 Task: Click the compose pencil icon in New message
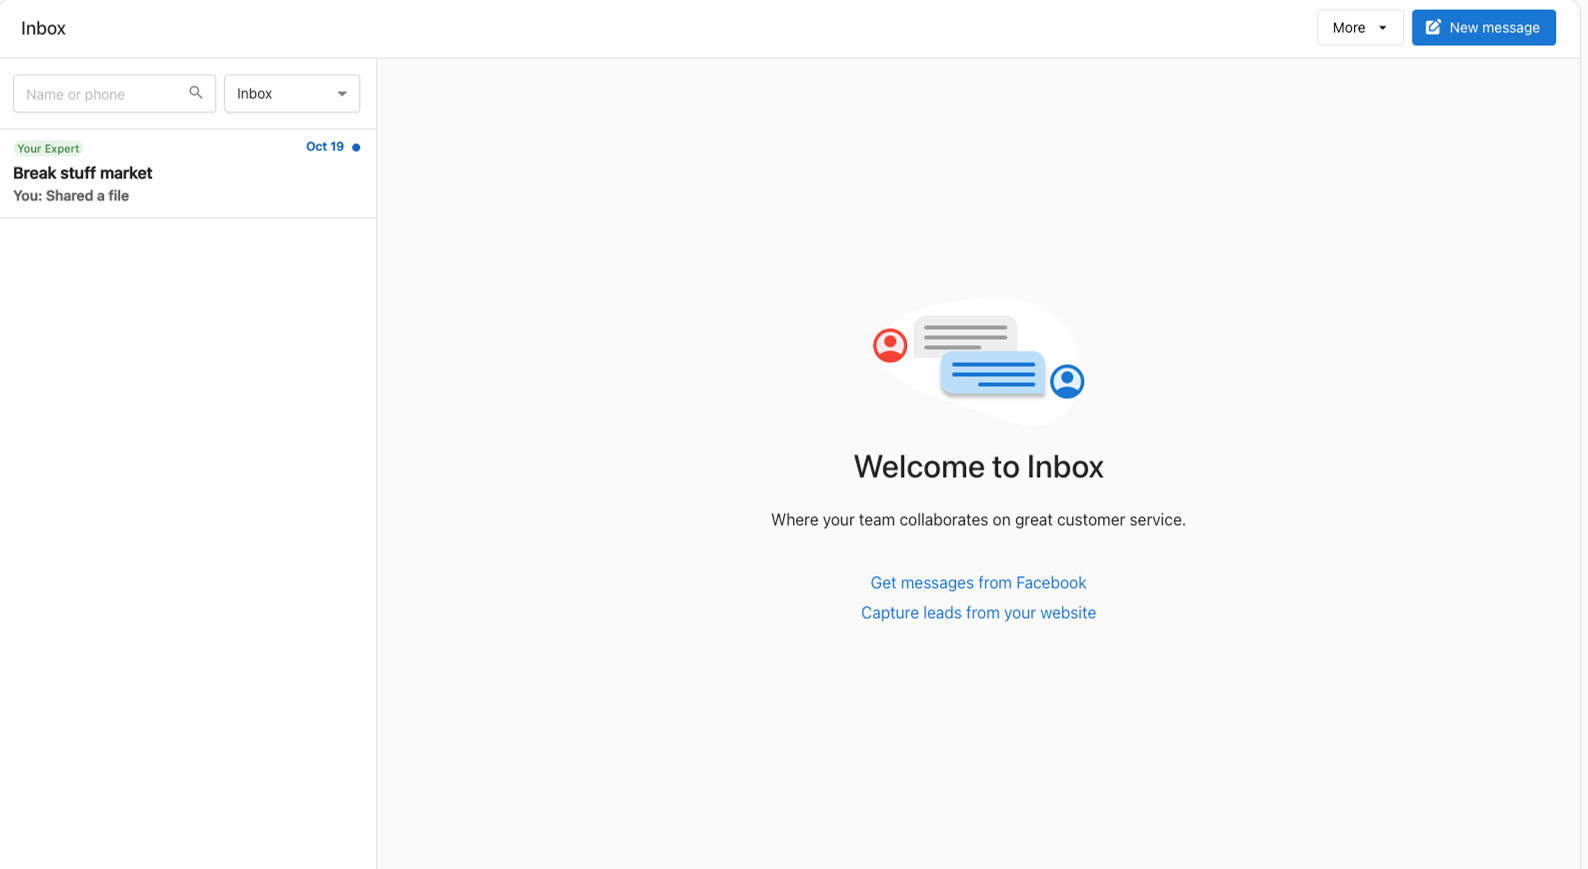[x=1433, y=27]
